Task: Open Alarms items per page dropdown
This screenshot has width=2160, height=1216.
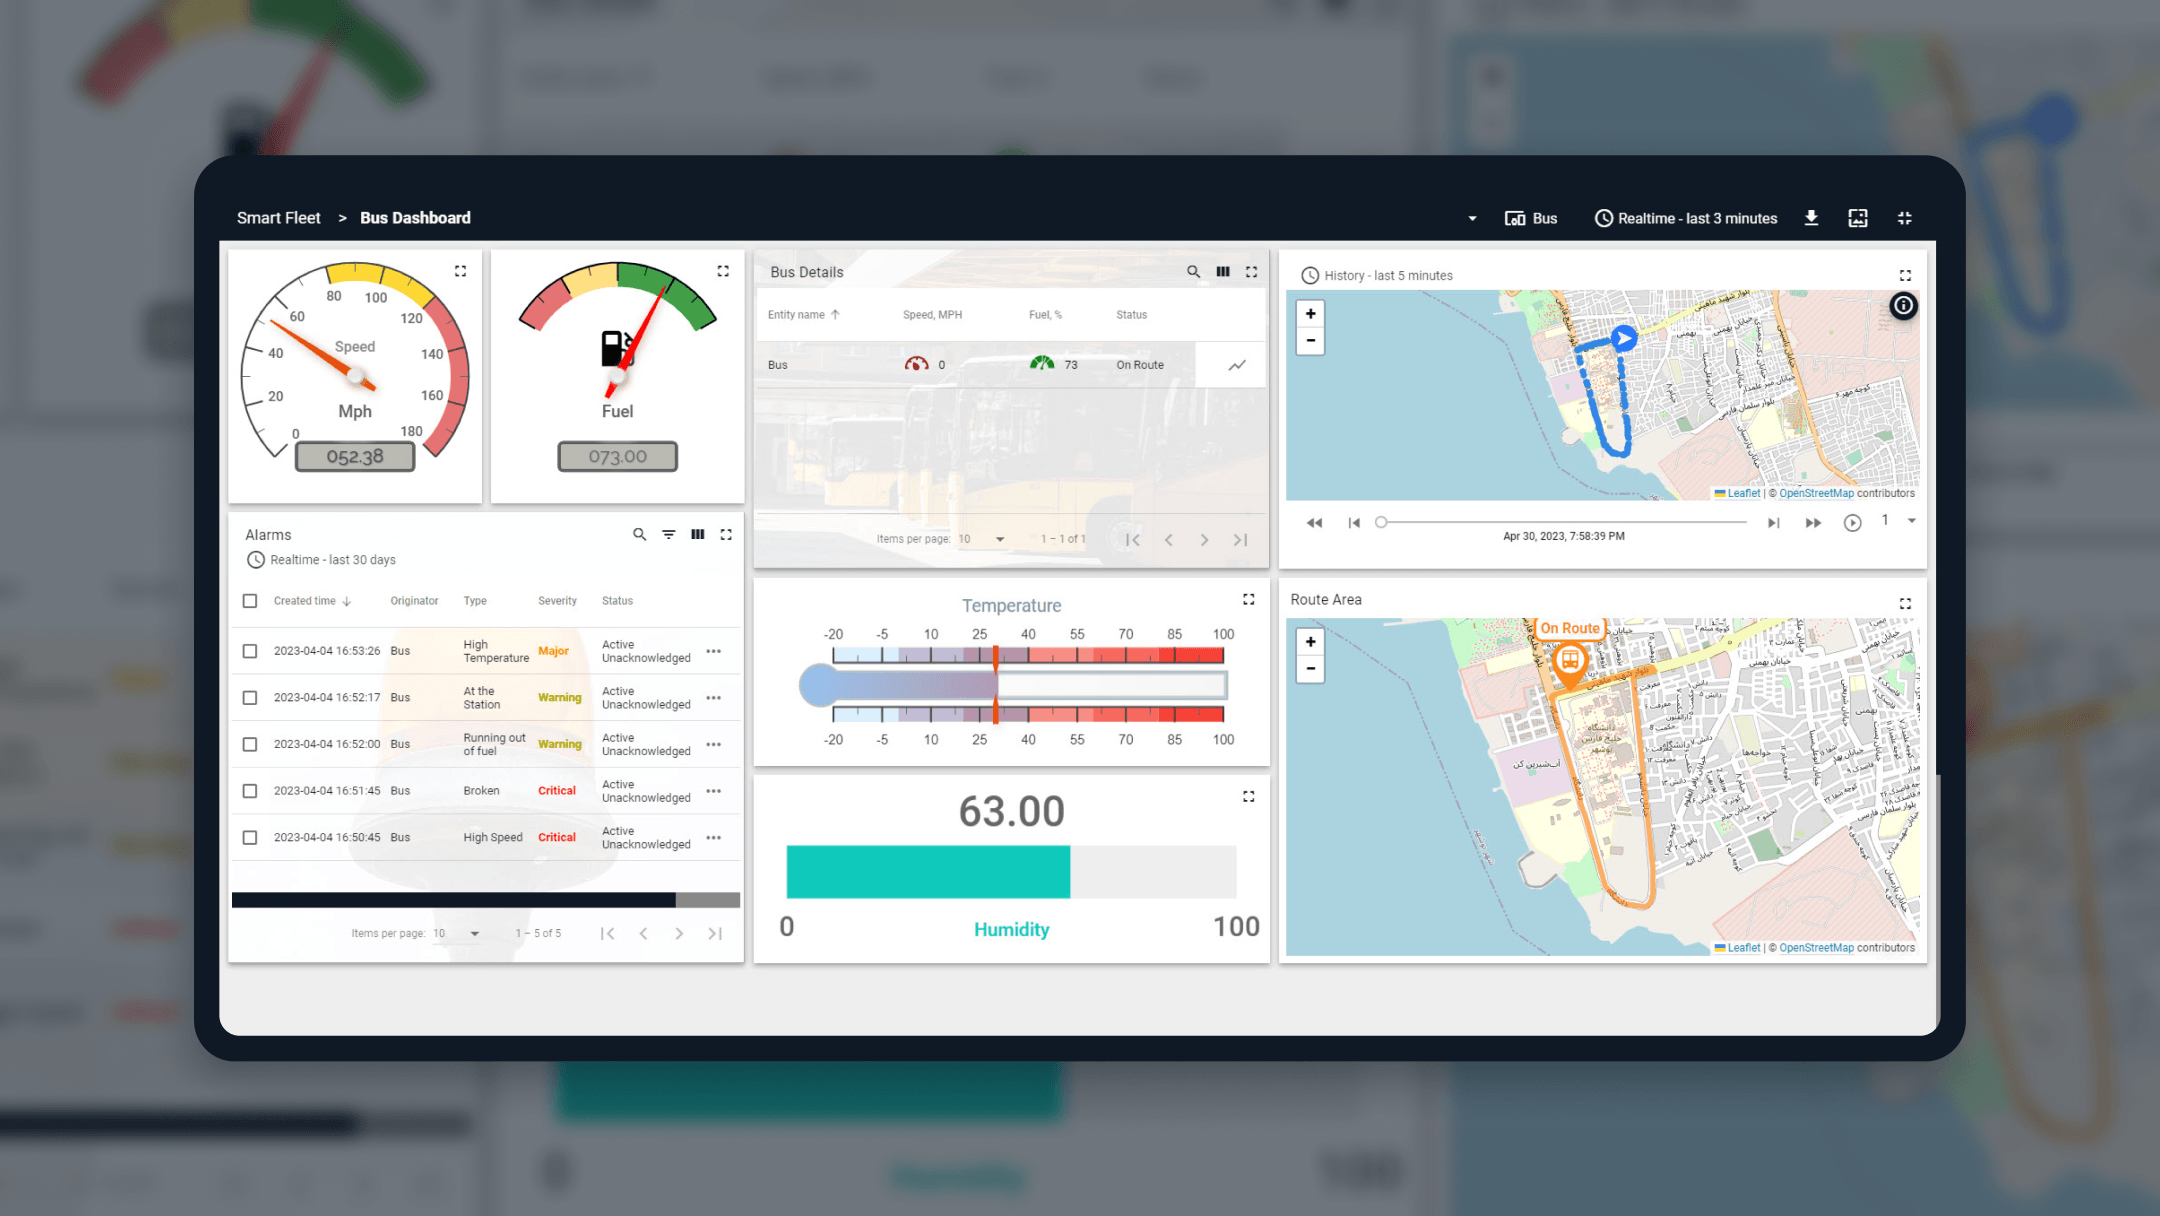Action: [456, 933]
